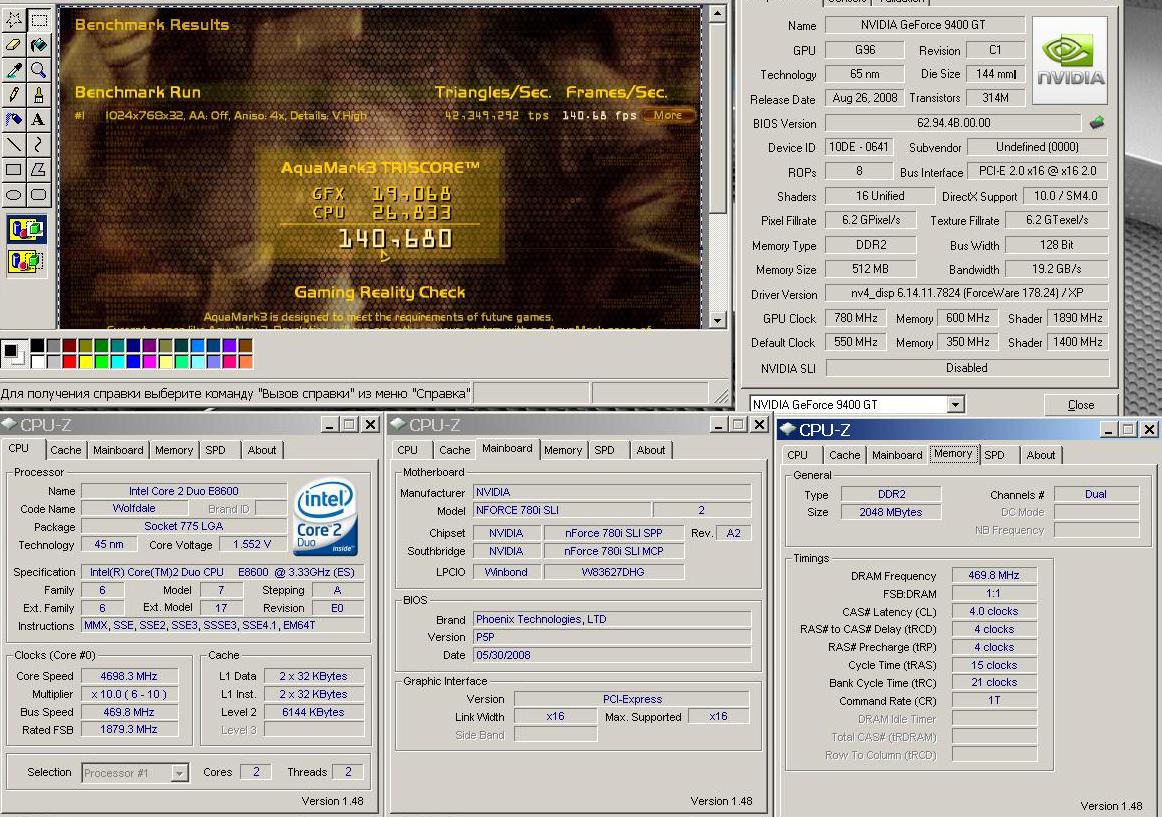
Task: Click the Command Rate value 1T
Action: click(994, 701)
